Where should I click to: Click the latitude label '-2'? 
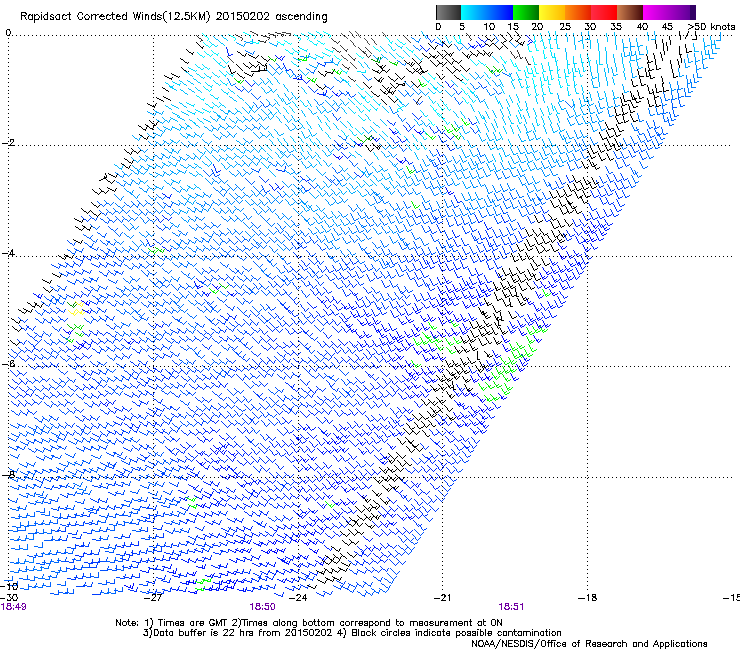pyautogui.click(x=8, y=143)
